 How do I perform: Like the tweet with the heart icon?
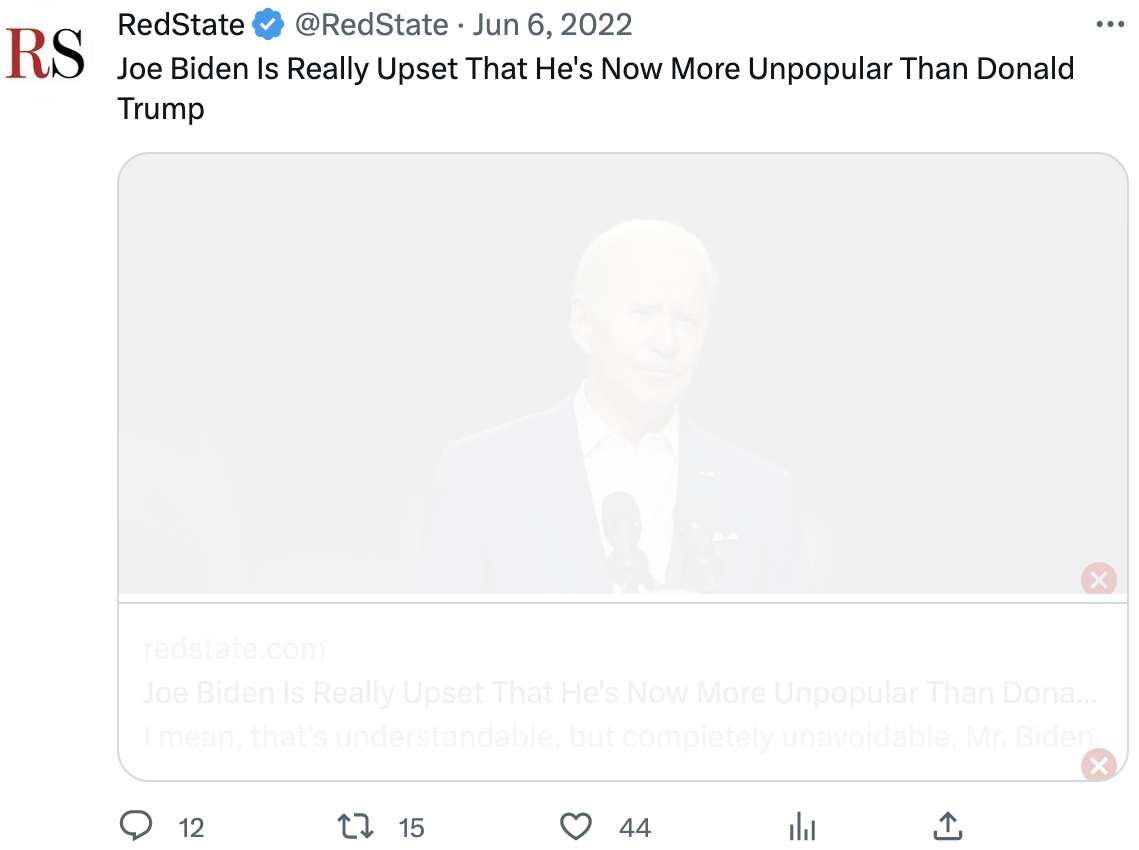click(575, 826)
